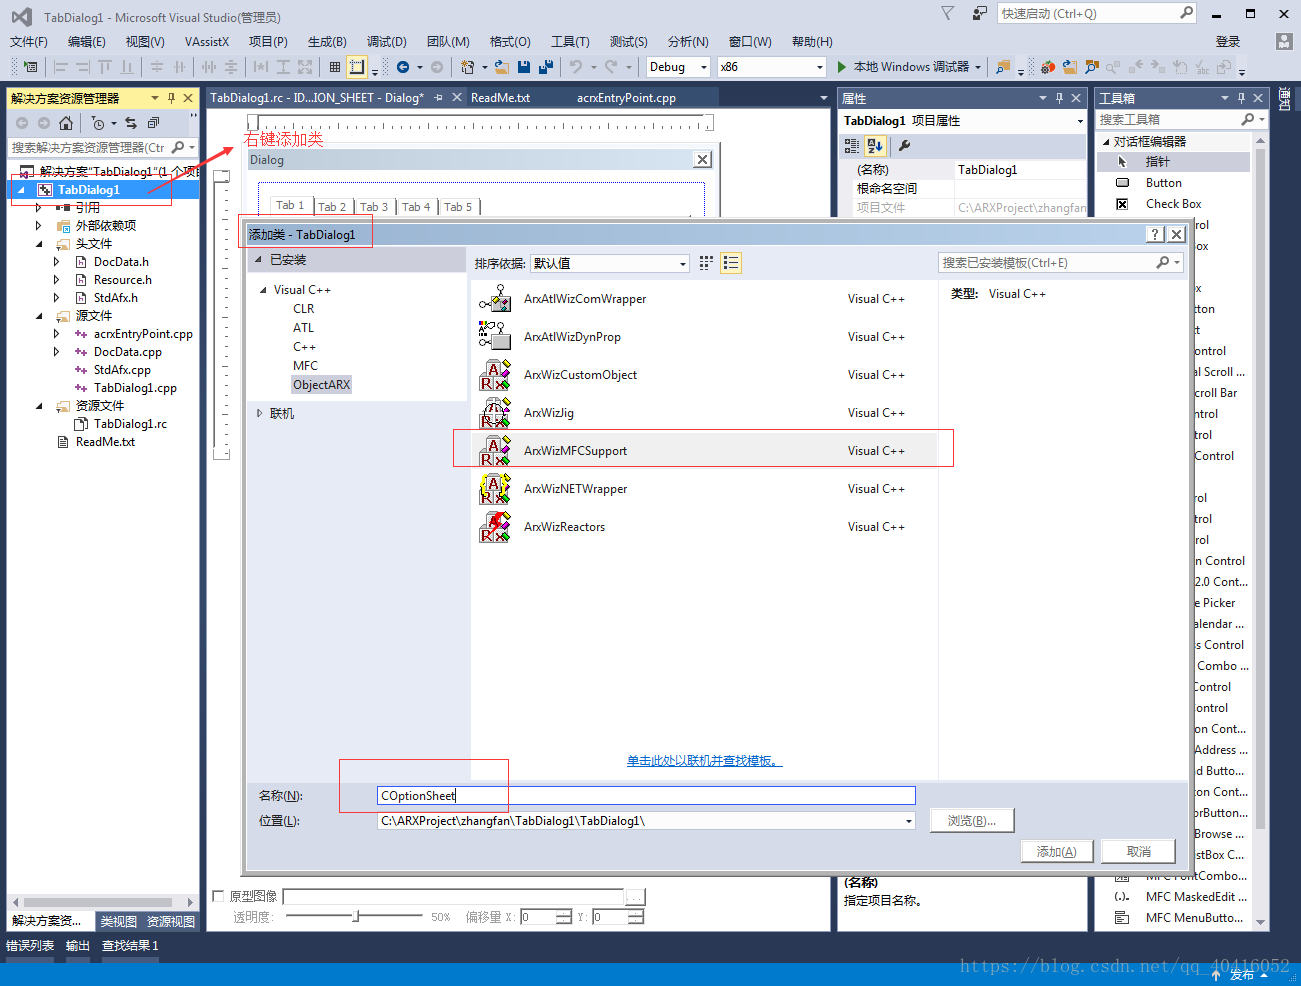The height and width of the screenshot is (986, 1301).
Task: Open the 生成(B) menu
Action: coord(327,41)
